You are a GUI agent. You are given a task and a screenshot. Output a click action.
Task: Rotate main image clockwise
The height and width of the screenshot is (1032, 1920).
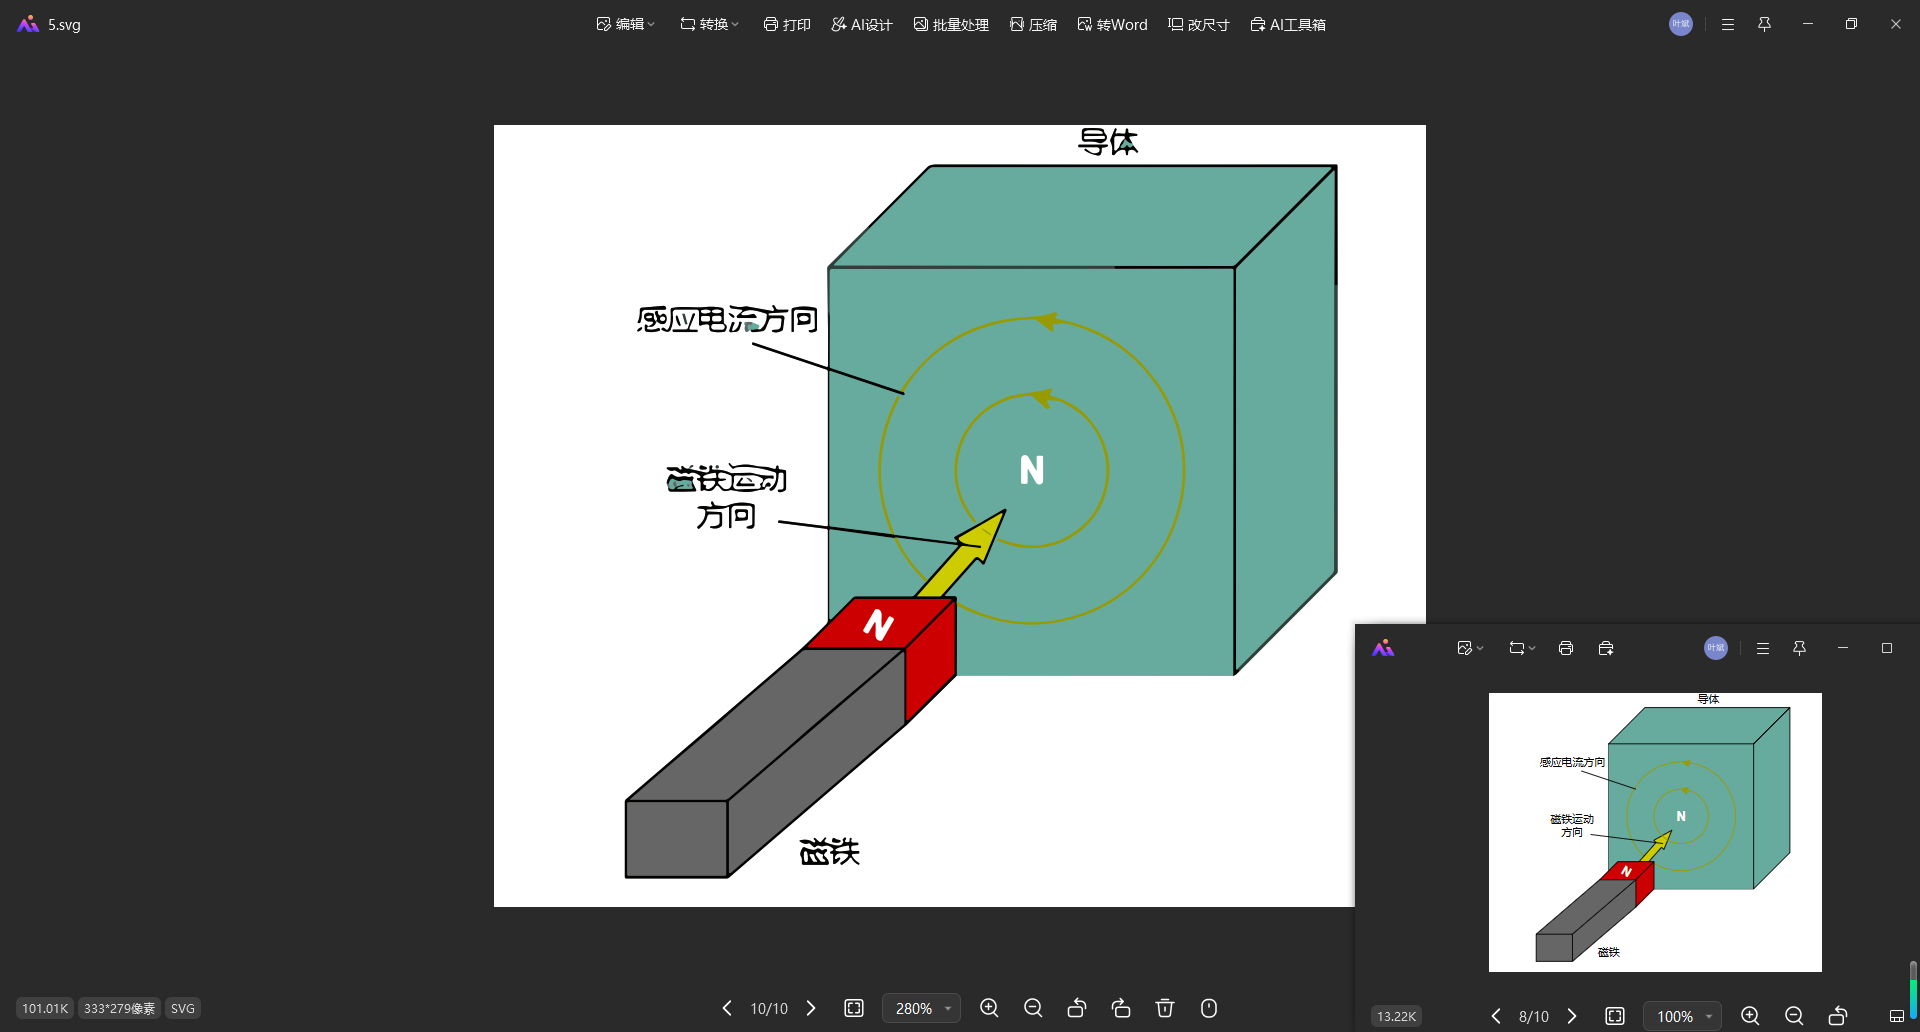click(1121, 1008)
